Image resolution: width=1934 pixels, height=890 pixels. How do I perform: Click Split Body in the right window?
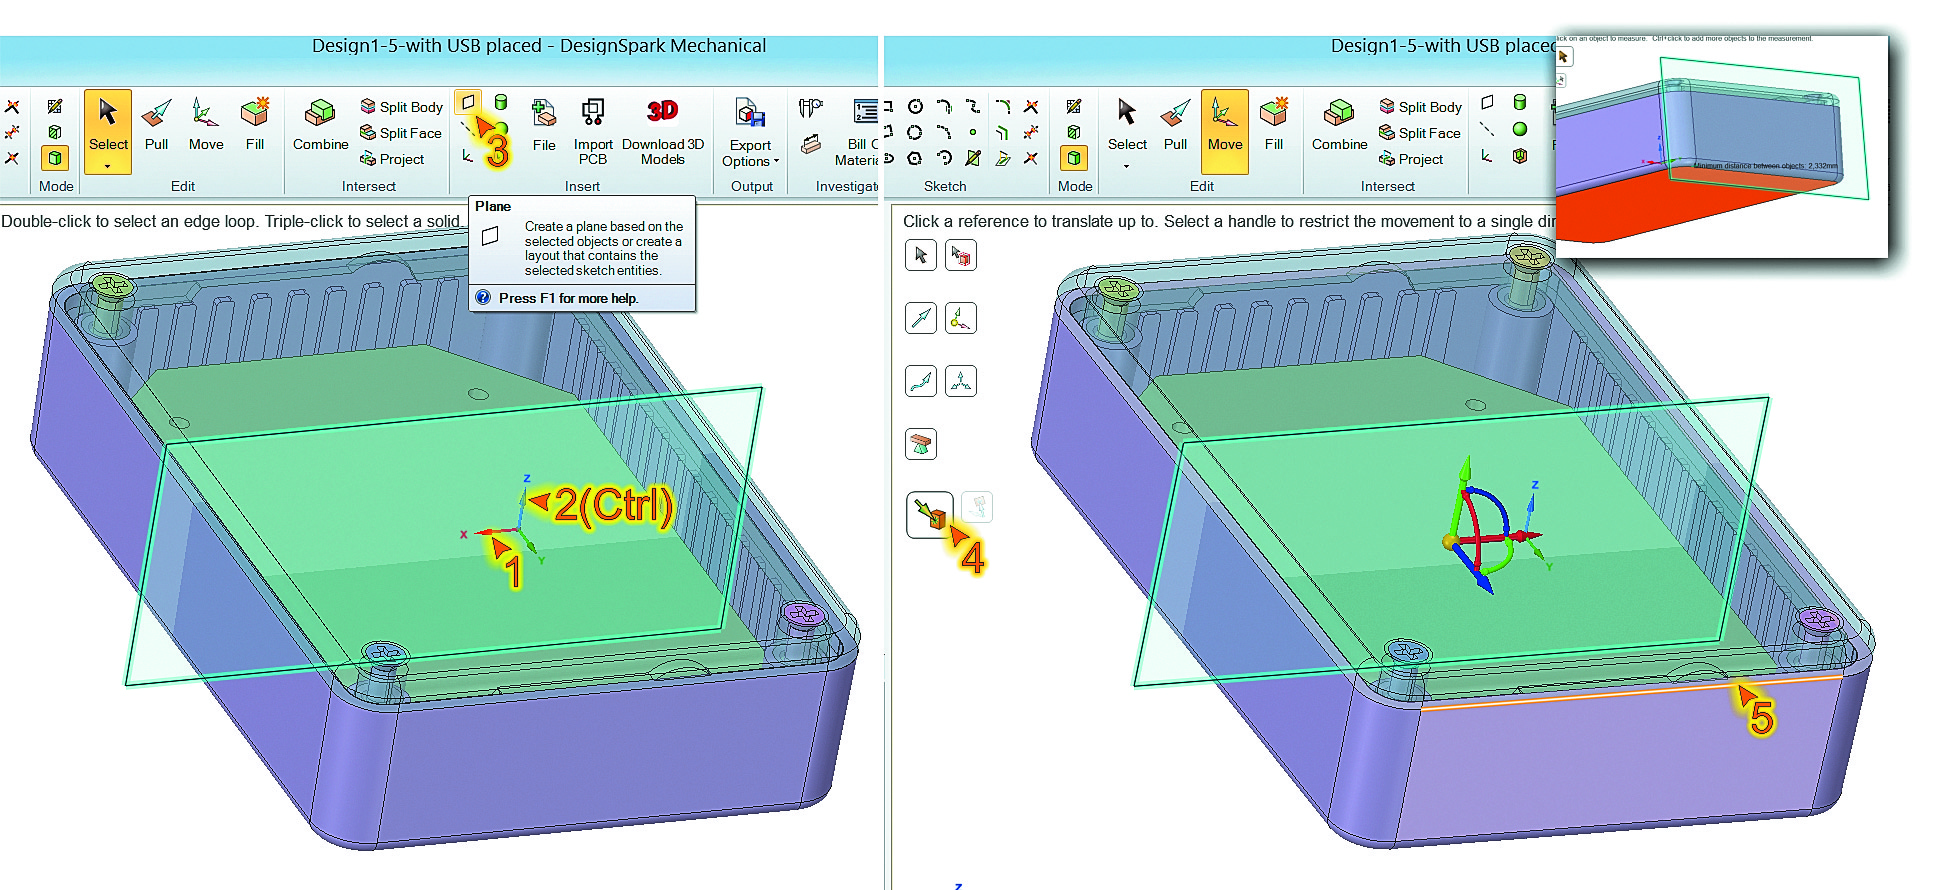(1420, 107)
